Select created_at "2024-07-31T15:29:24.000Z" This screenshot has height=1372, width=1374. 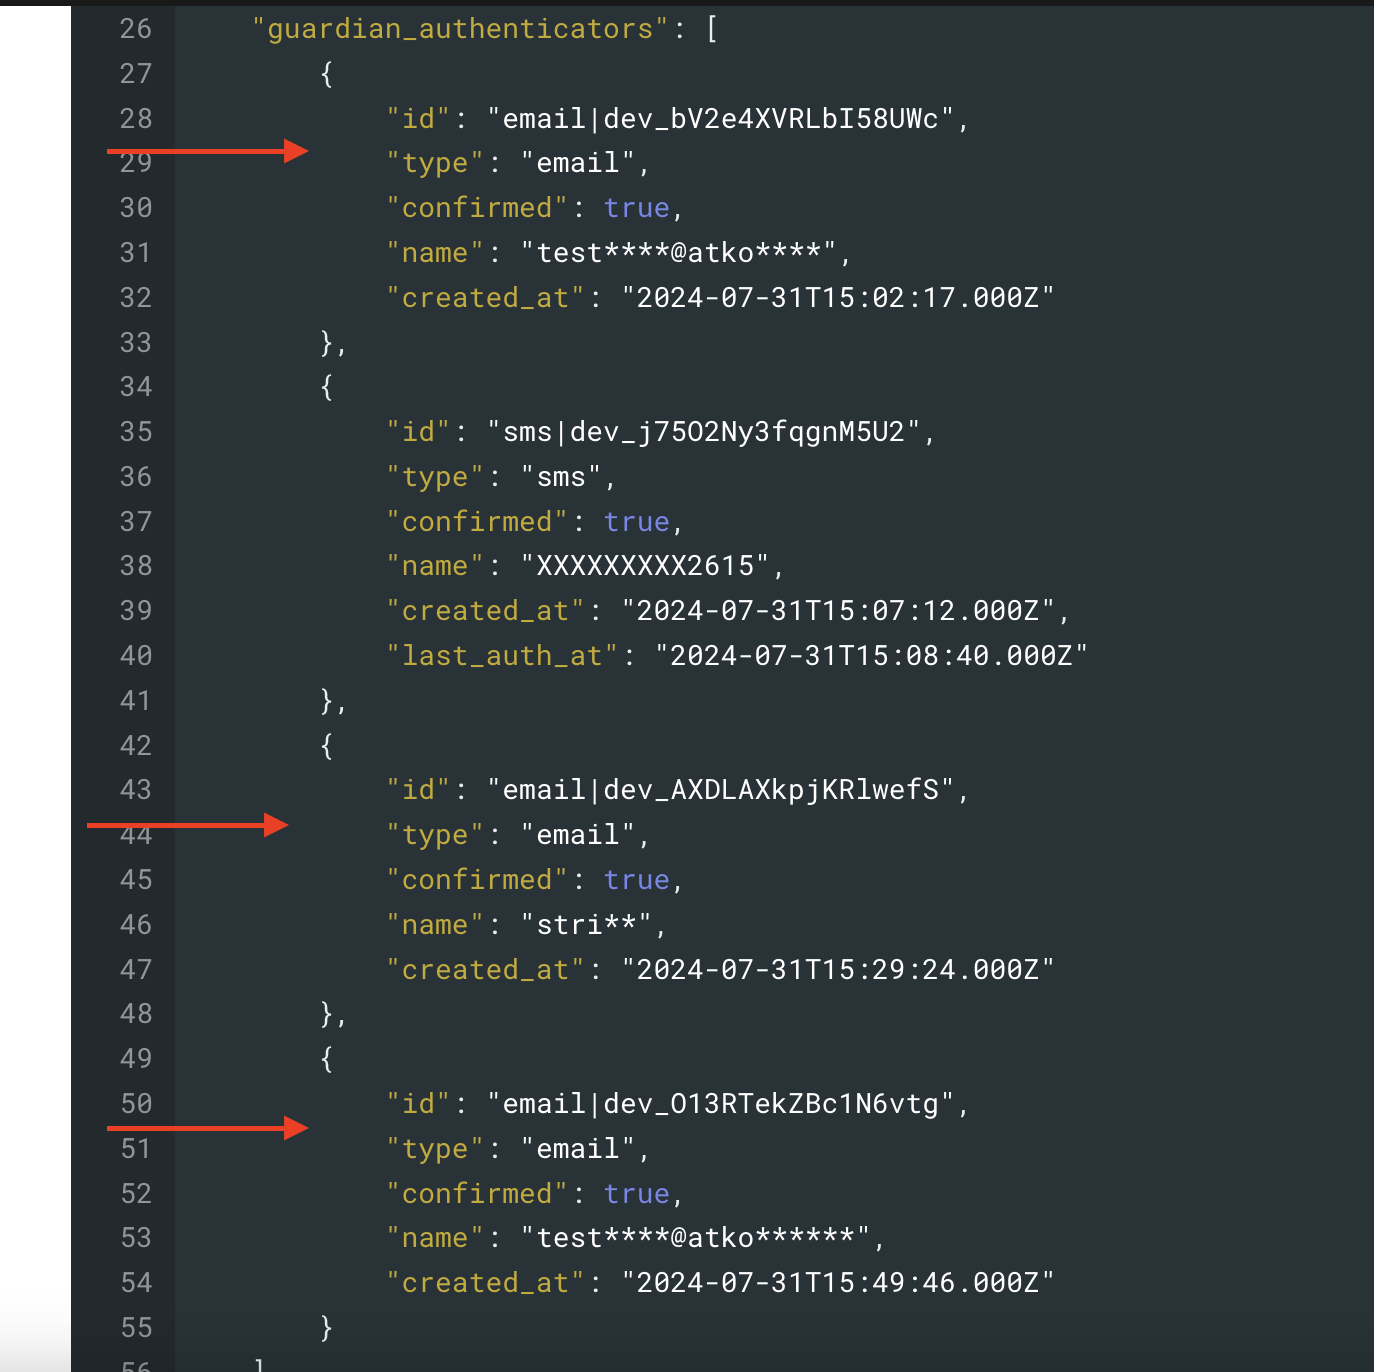(x=838, y=970)
